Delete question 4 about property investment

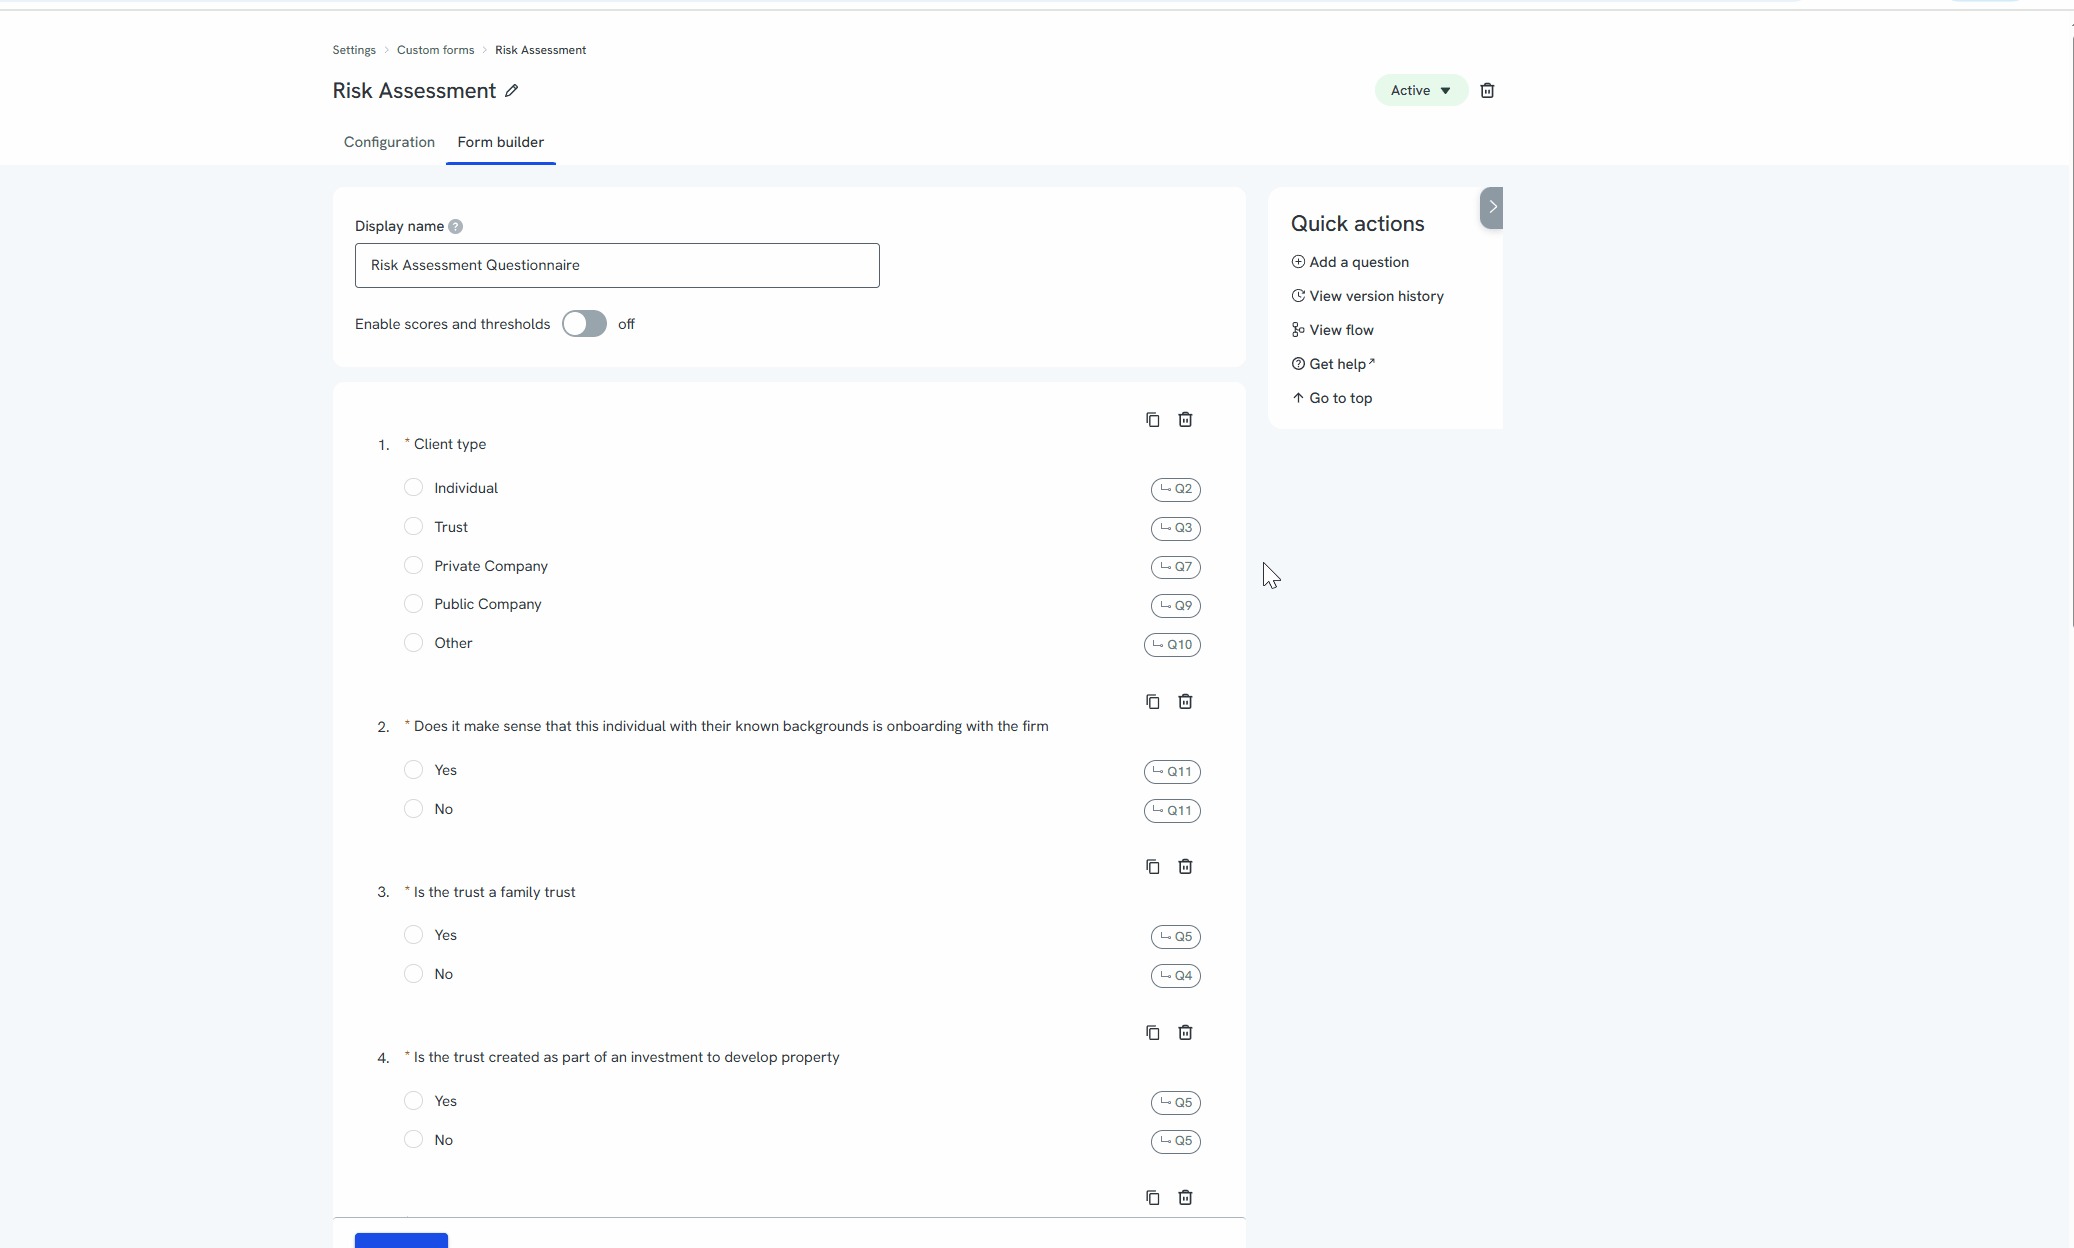point(1185,1033)
